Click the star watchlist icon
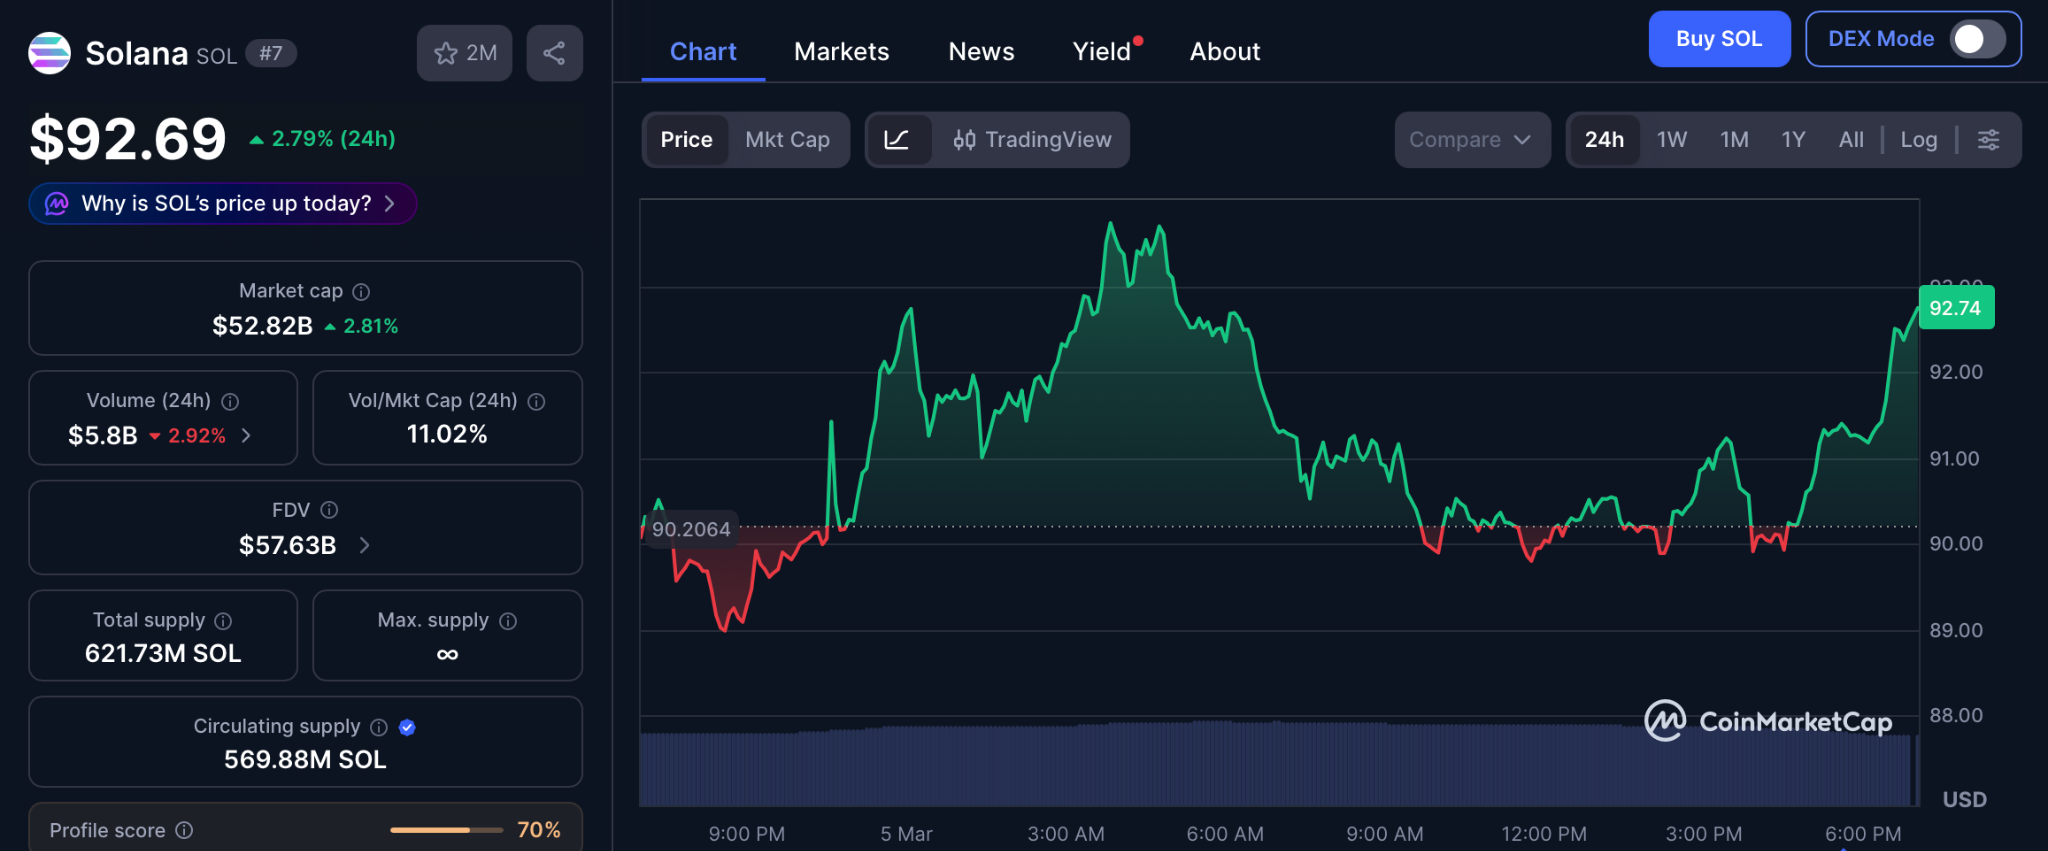 (x=446, y=53)
